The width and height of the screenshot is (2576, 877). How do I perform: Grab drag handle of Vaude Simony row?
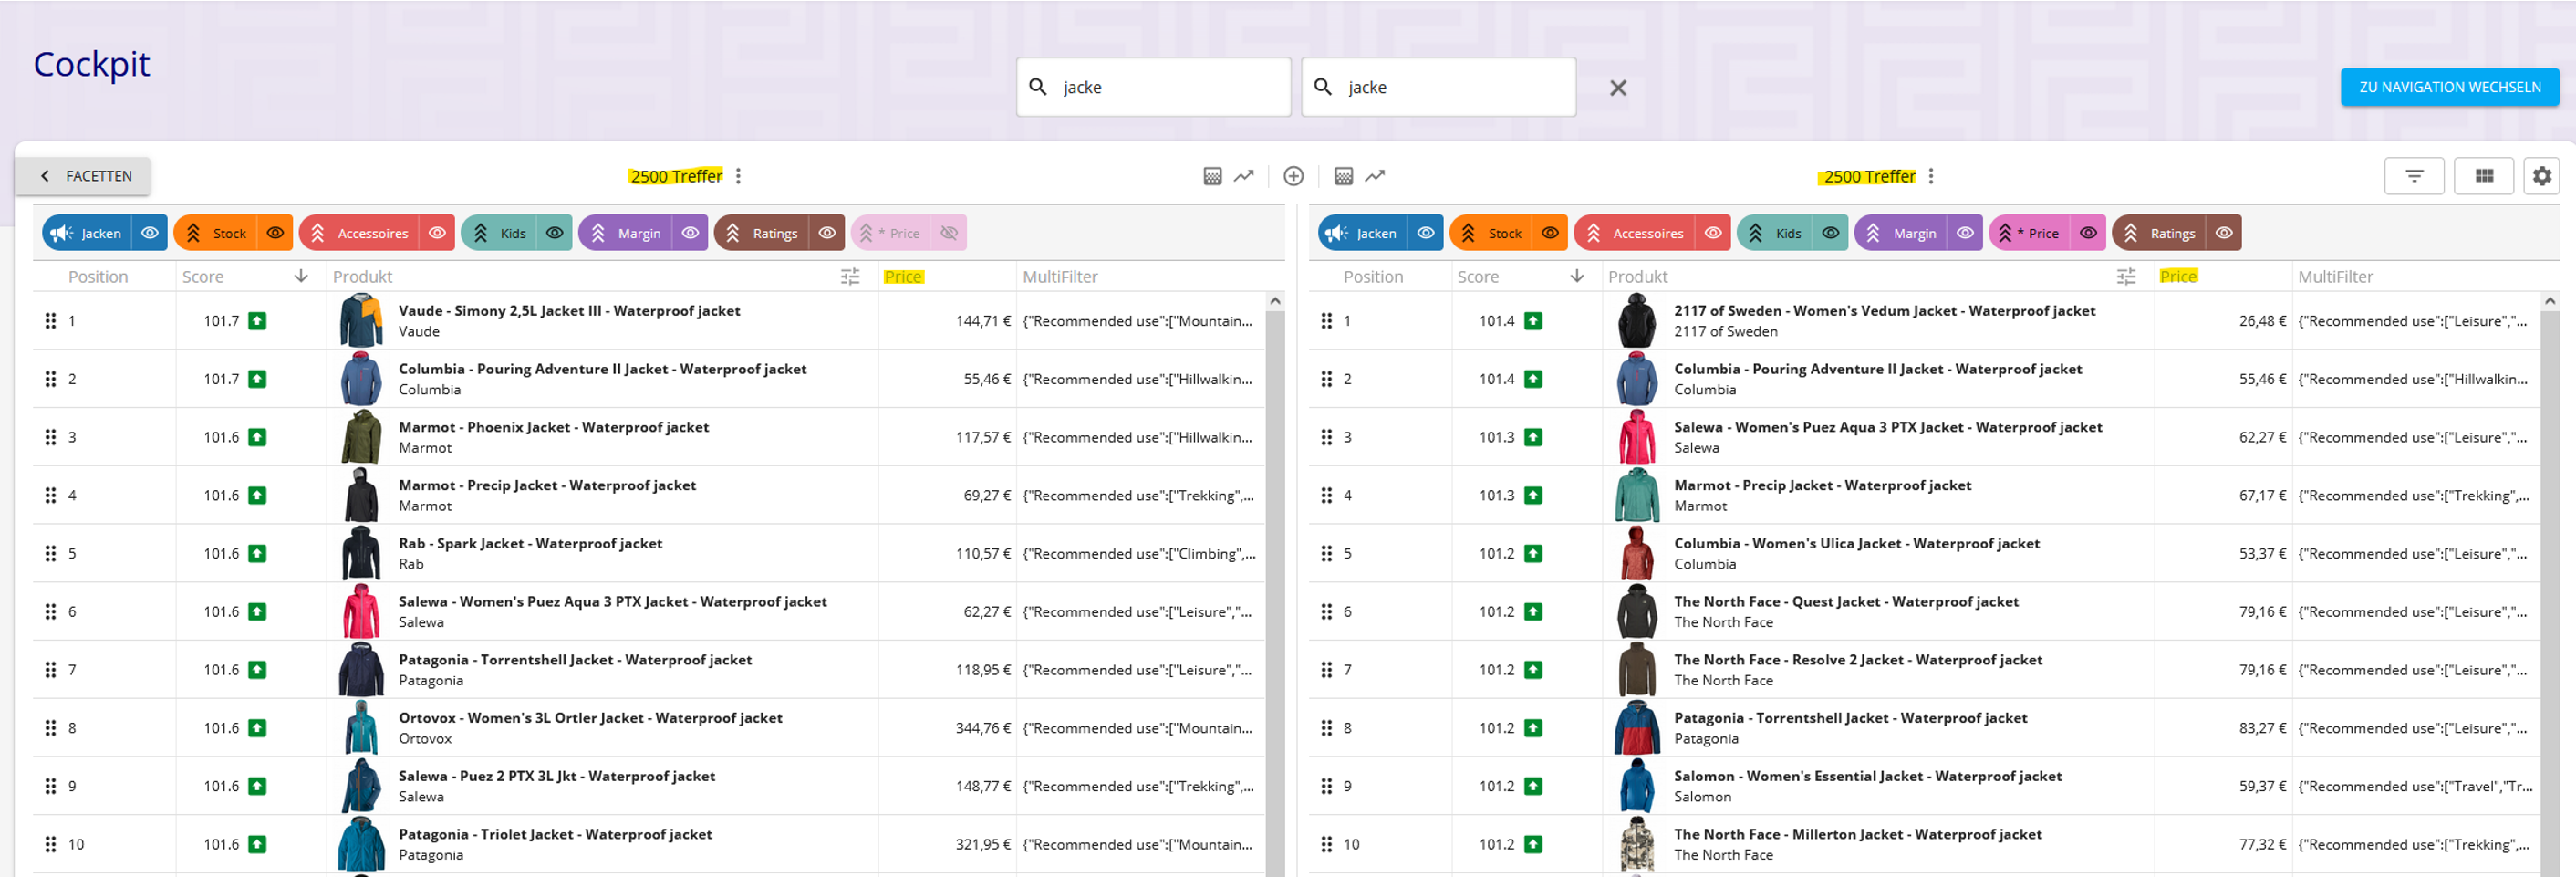pyautogui.click(x=50, y=321)
